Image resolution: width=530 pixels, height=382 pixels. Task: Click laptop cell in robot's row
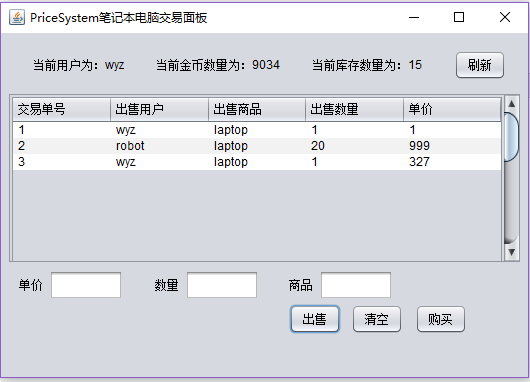[257, 146]
